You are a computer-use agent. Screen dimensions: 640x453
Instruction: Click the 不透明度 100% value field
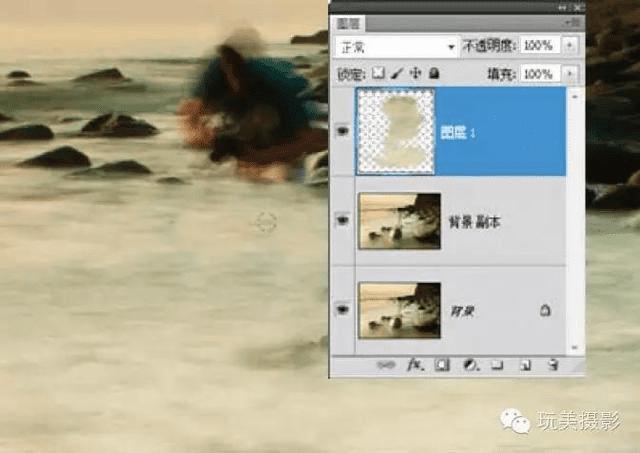click(x=540, y=45)
